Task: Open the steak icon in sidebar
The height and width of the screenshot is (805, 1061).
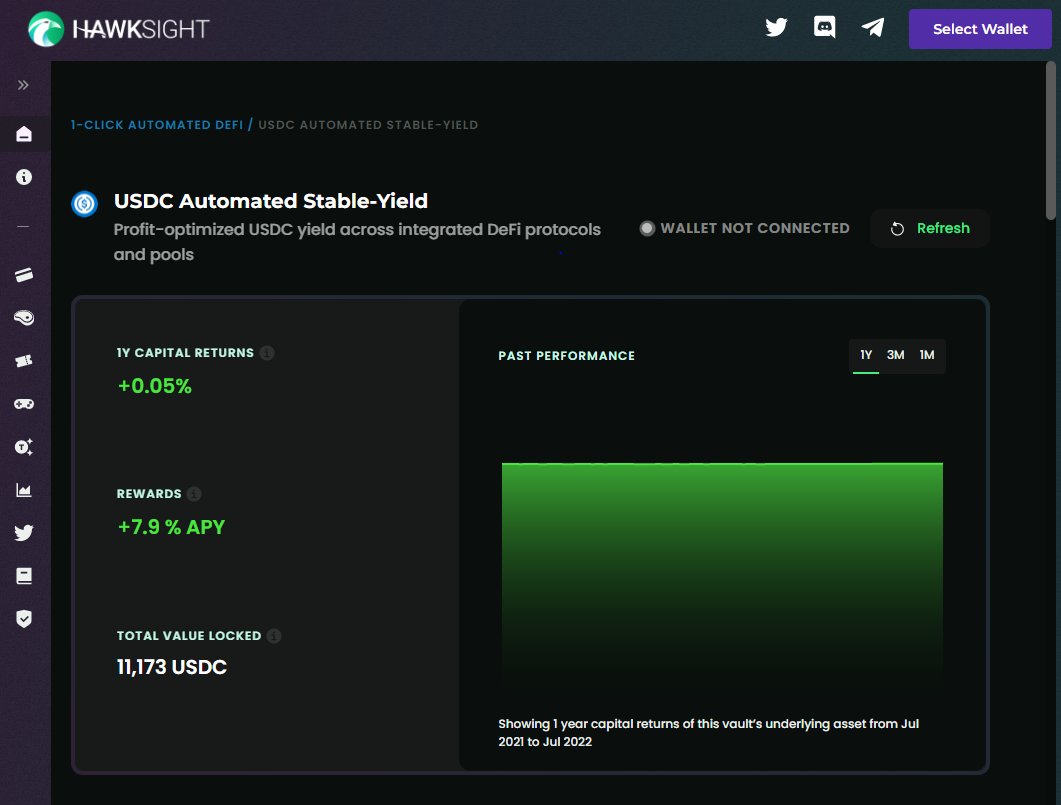Action: [24, 317]
